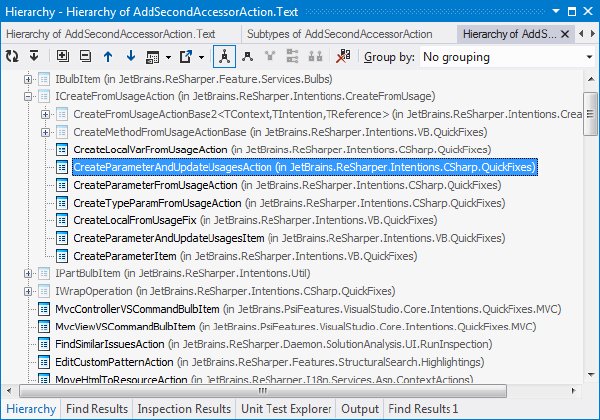Click the Expand All icon

point(62,56)
